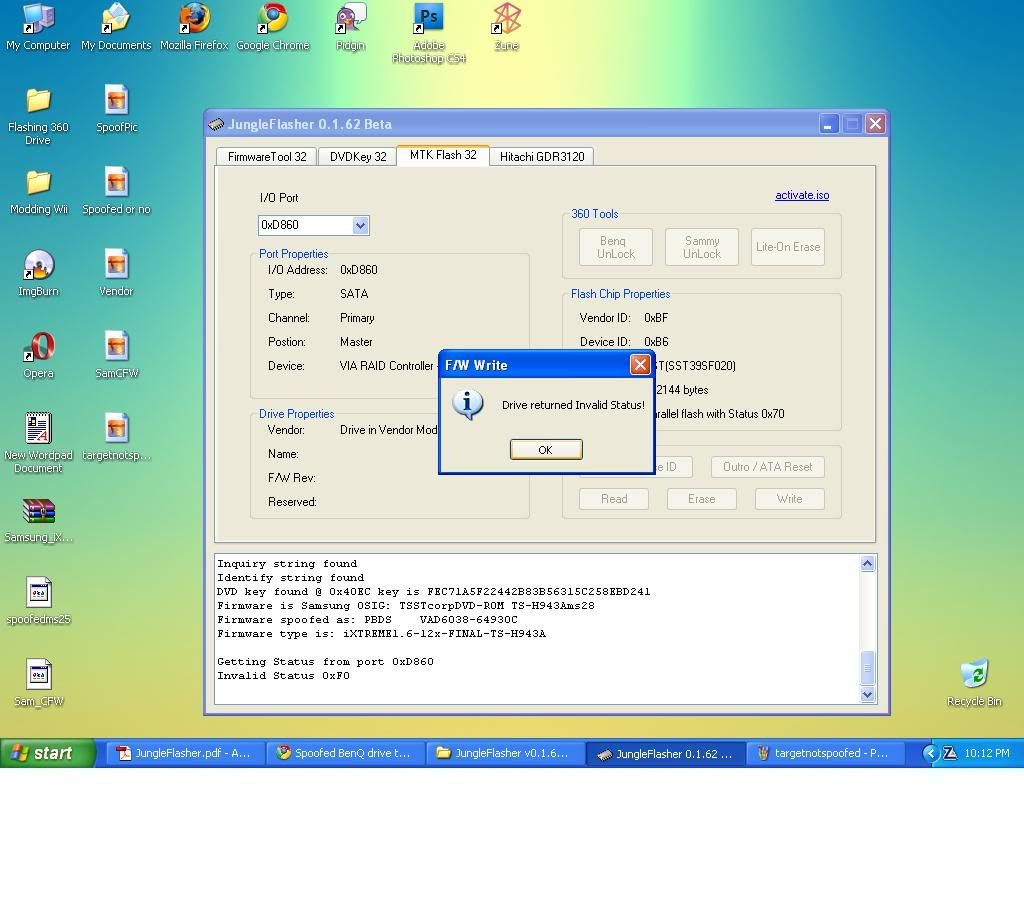This screenshot has width=1024, height=900.
Task: Click the Start button
Action: (x=48, y=753)
